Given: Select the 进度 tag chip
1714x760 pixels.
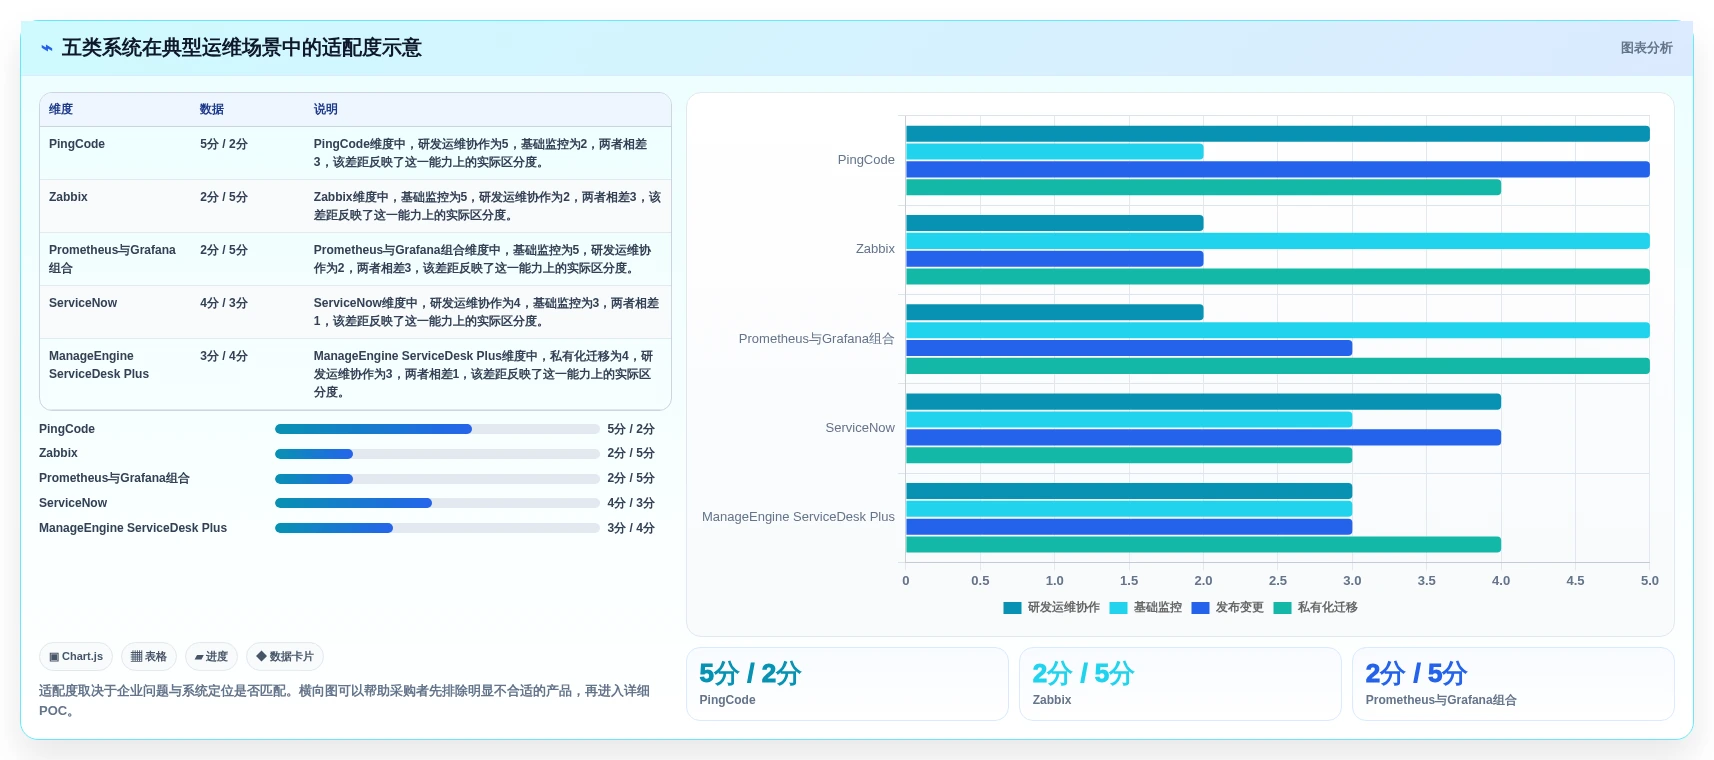Looking at the screenshot, I should 211,657.
